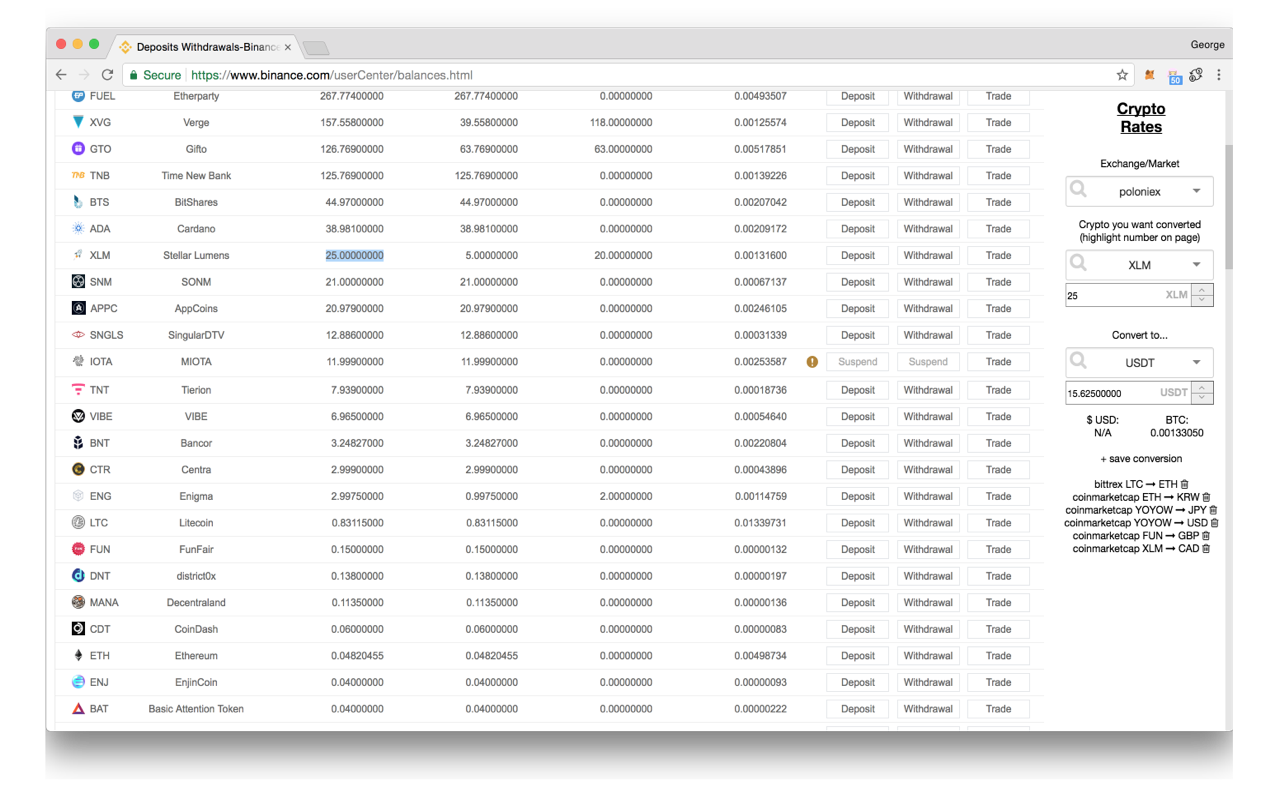Close the Deposits Withdrawals-Binance tab
Image resolution: width=1280 pixels, height=800 pixels.
coord(288,47)
